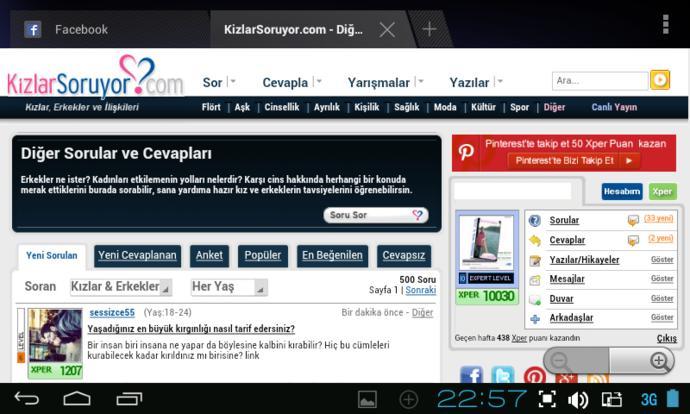Open the Sorular link in account panel

[x=564, y=220]
